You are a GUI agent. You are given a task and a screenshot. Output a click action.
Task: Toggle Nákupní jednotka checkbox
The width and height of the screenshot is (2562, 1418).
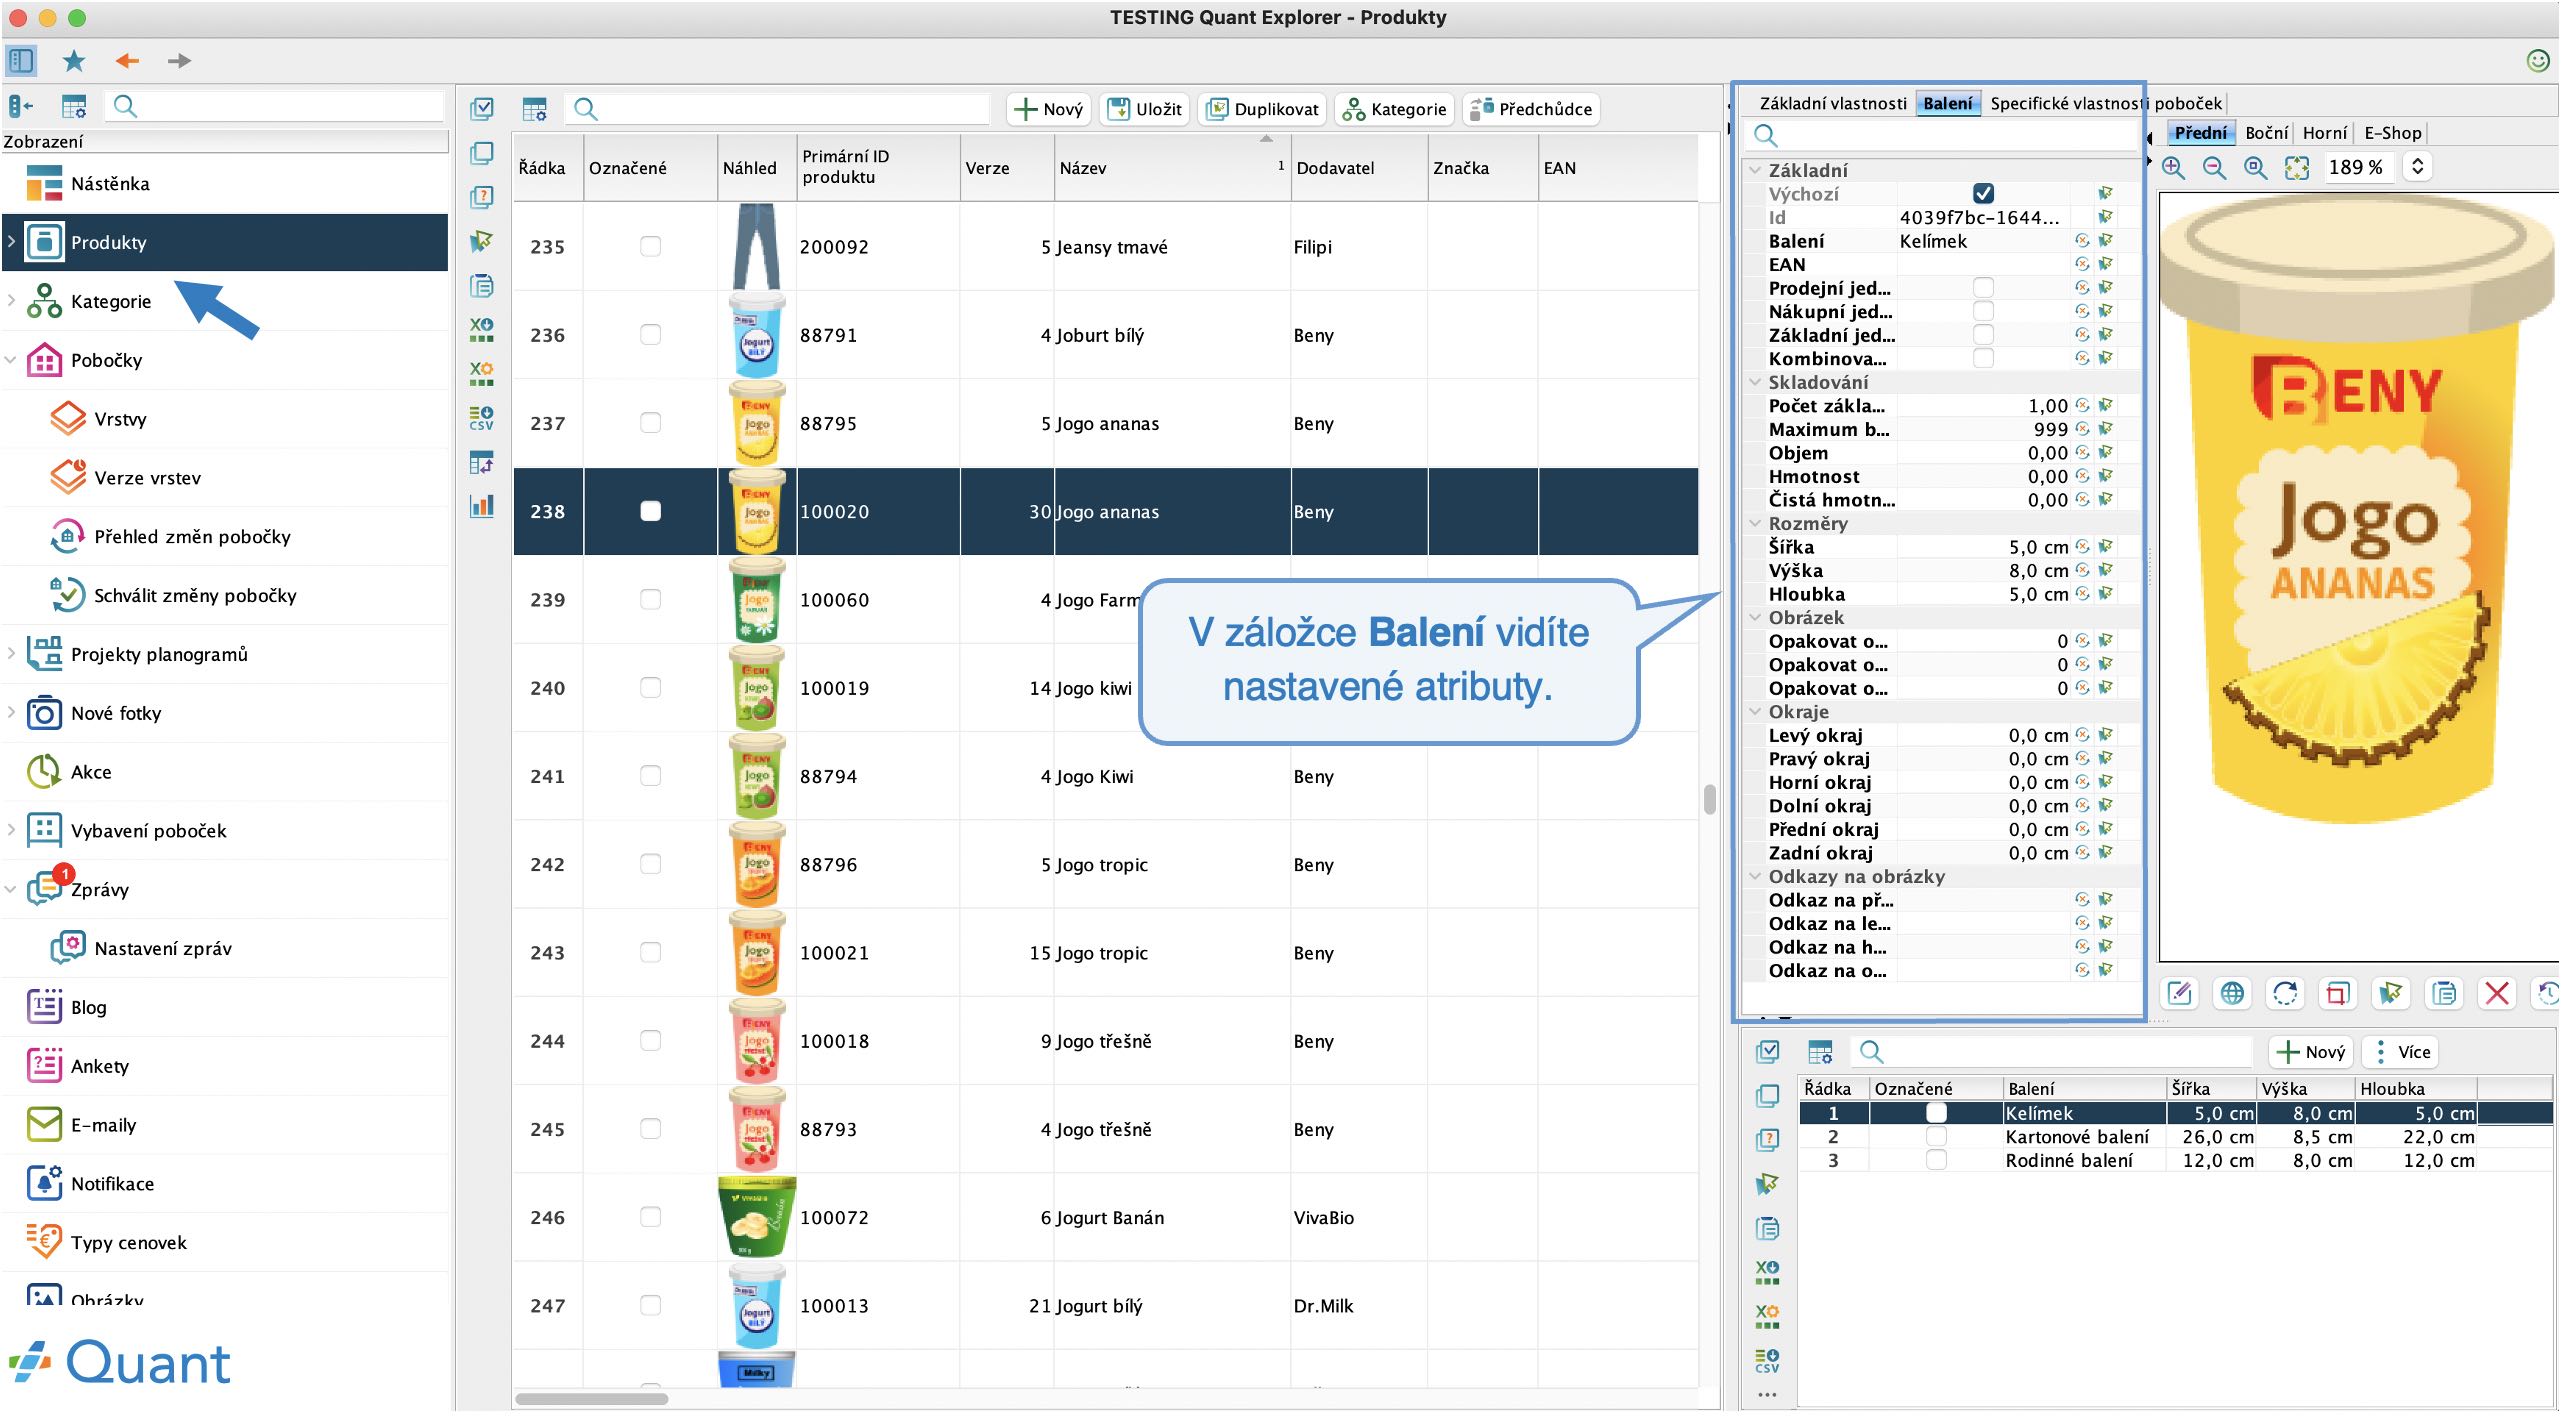[1984, 312]
